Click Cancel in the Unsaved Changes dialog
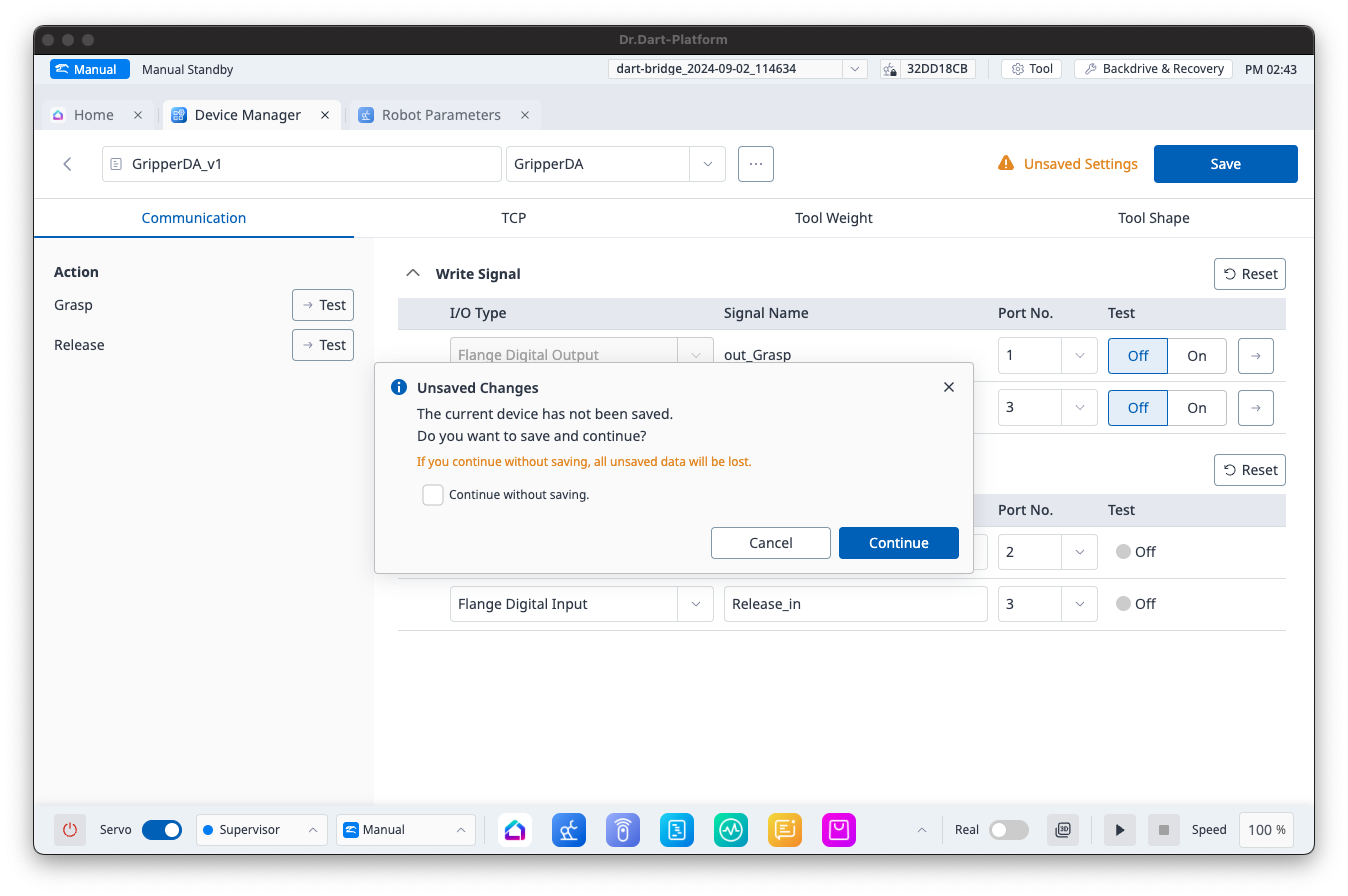1348x896 pixels. [x=770, y=543]
